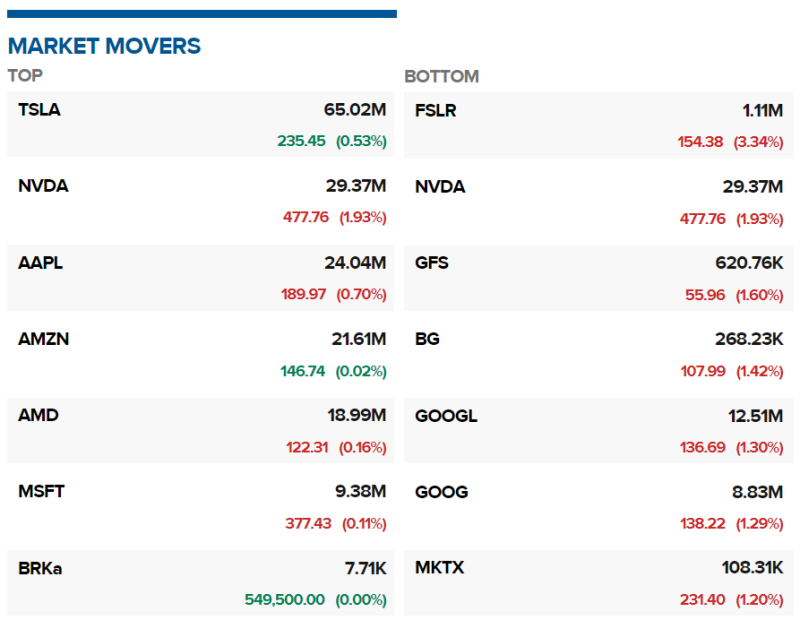This screenshot has width=800, height=620.
Task: Select MSFT volume 9.38M
Action: point(361,491)
